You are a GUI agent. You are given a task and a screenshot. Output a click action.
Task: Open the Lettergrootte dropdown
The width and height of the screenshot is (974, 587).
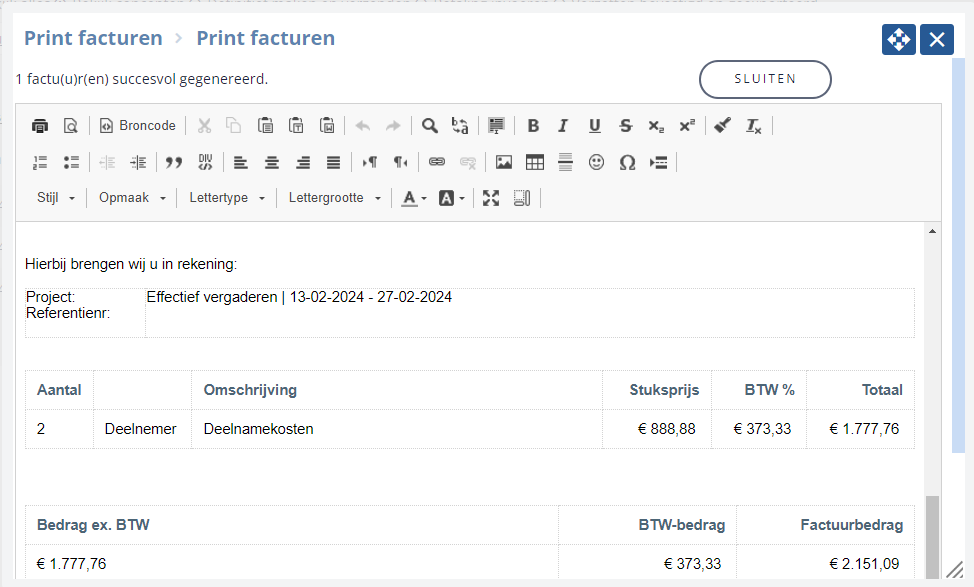click(334, 198)
